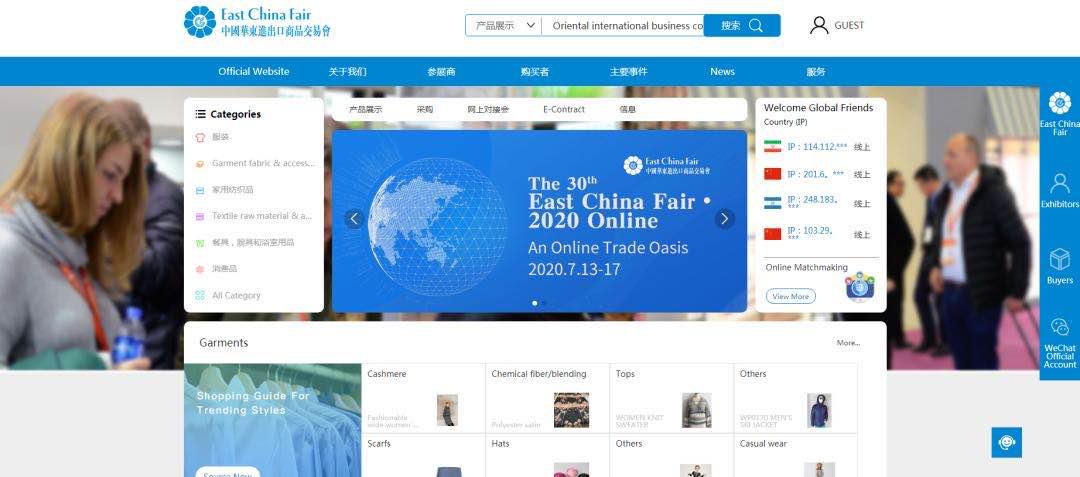This screenshot has height=477, width=1080.
Task: Click inside the search text field
Action: [x=623, y=25]
